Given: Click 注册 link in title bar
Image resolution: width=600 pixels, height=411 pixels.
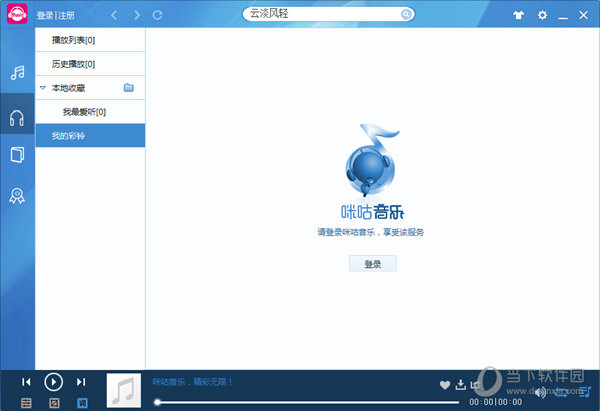Looking at the screenshot, I should point(66,16).
